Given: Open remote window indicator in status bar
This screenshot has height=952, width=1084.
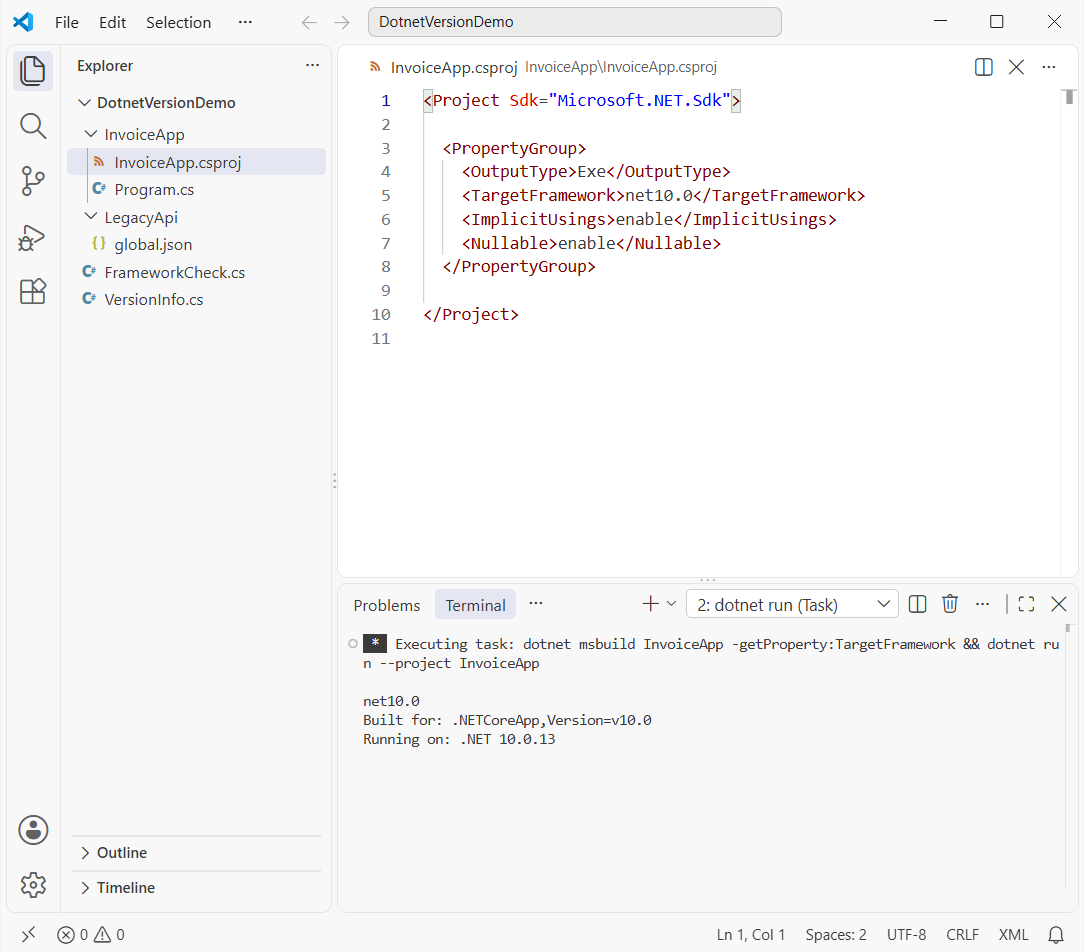Looking at the screenshot, I should point(28,935).
